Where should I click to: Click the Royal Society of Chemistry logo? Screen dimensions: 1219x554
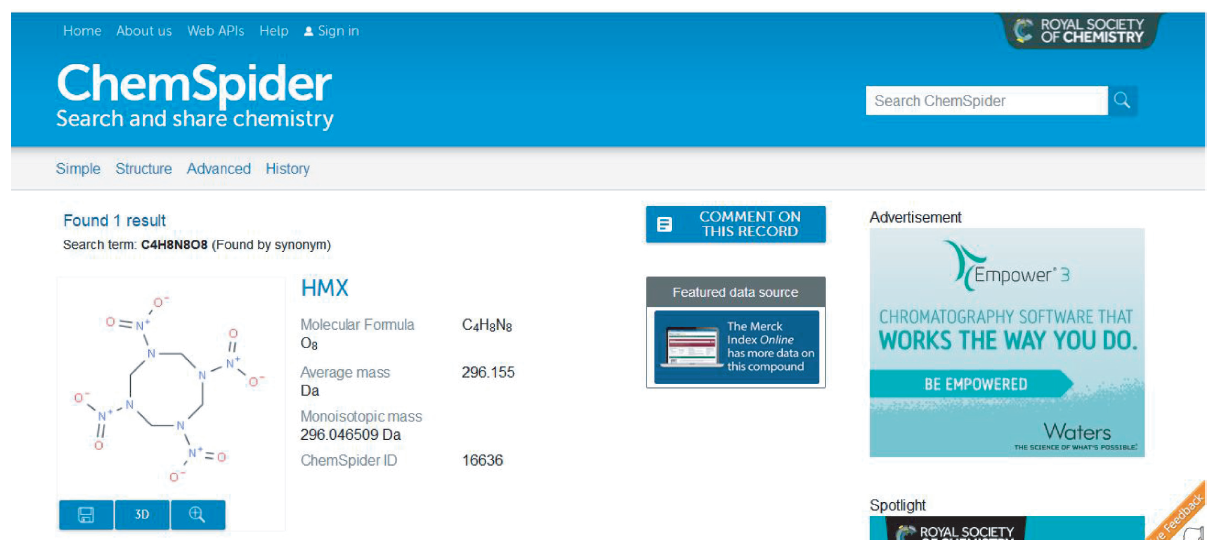point(1079,31)
